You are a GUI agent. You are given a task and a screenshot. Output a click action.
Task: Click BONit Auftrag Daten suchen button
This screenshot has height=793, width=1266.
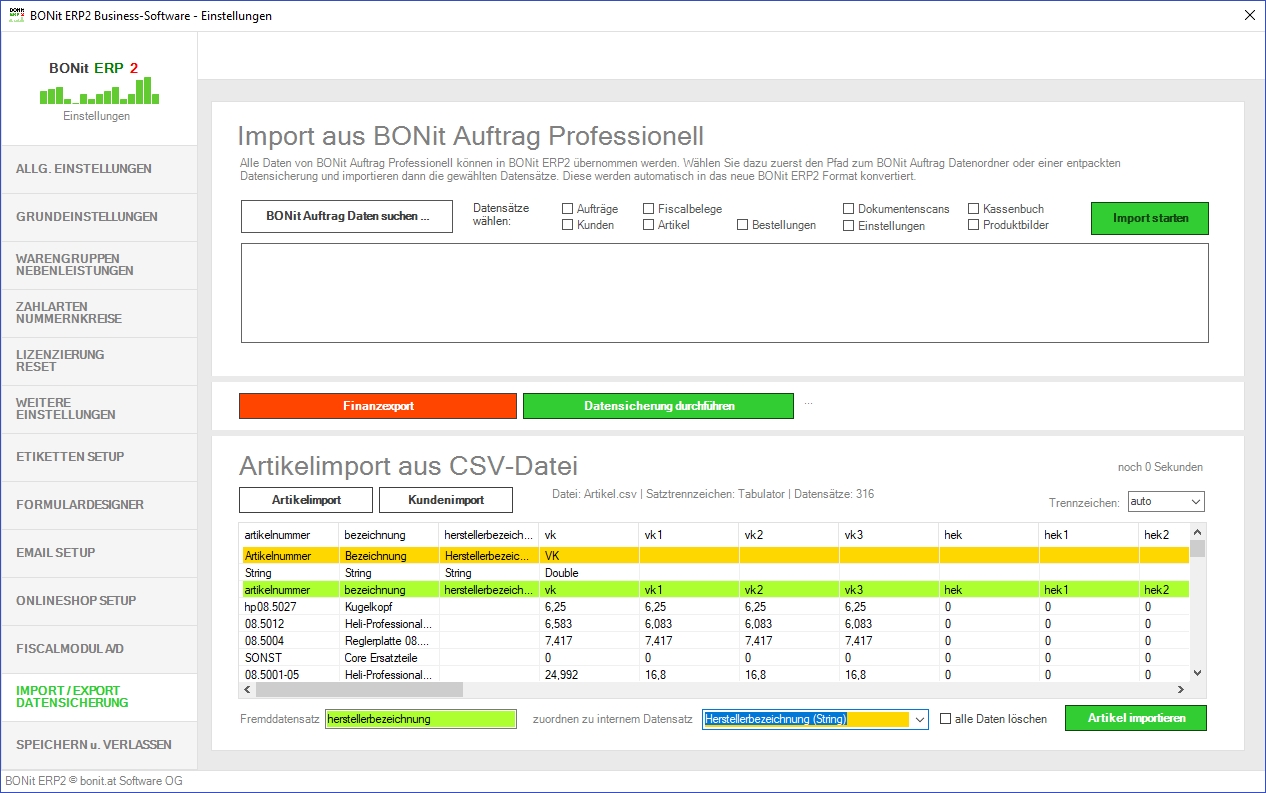pyautogui.click(x=347, y=217)
